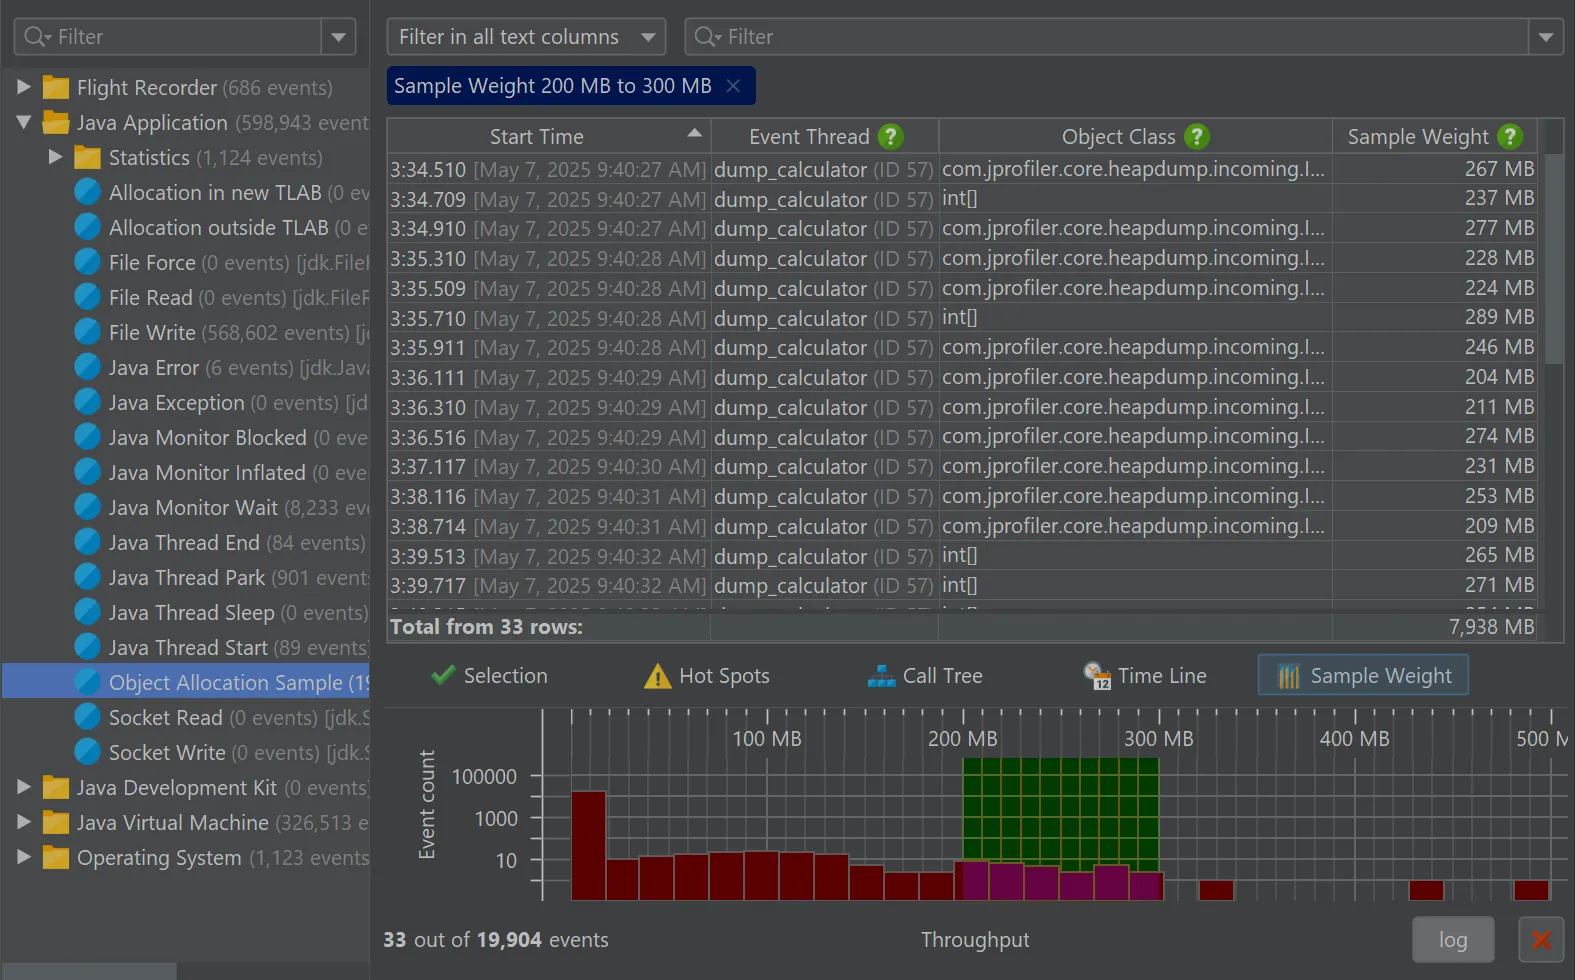The width and height of the screenshot is (1575, 980).
Task: Click the red X button beside log
Action: [x=1541, y=940]
